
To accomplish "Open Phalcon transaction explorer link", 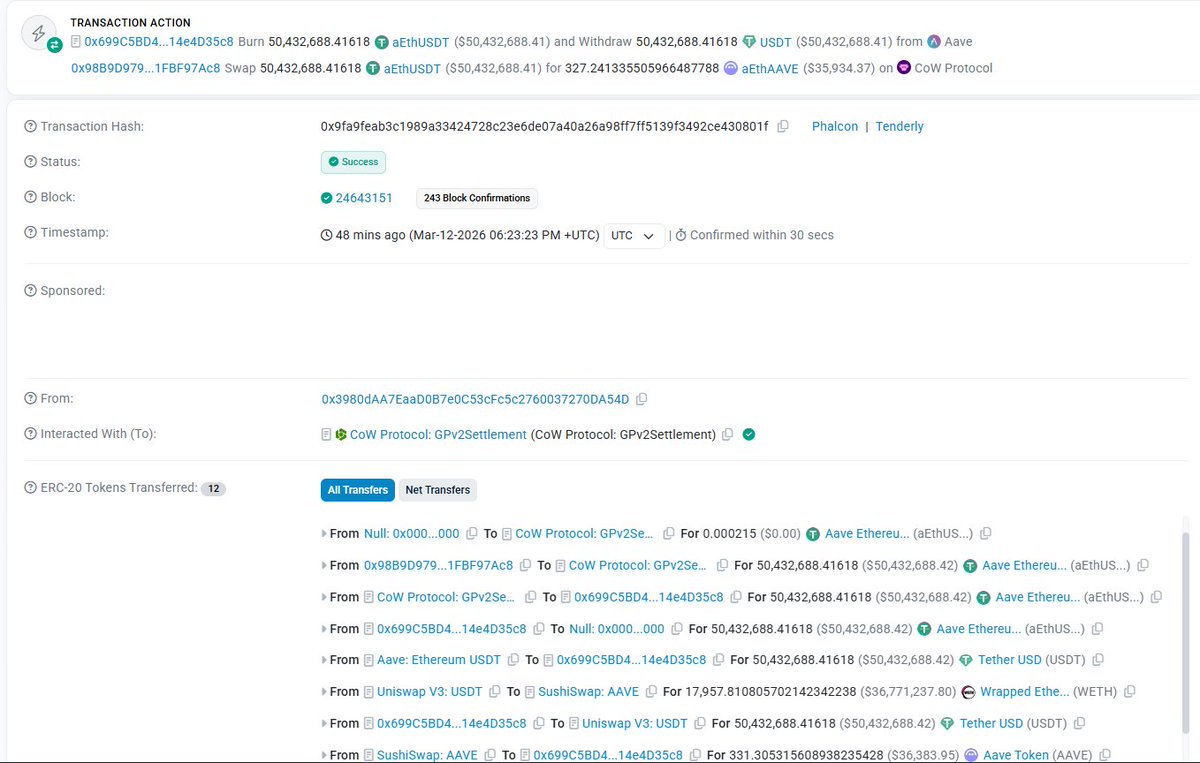I will click(835, 127).
